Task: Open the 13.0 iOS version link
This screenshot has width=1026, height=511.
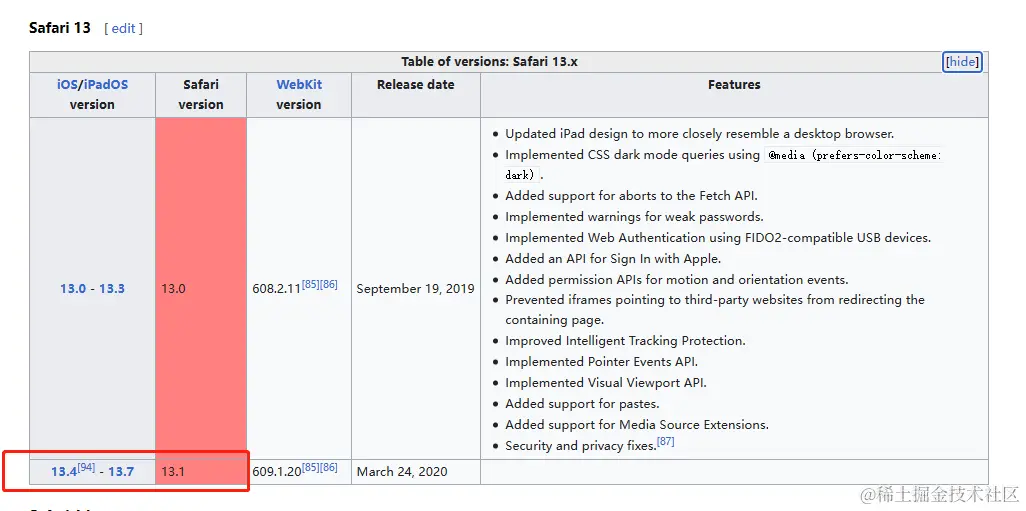Action: point(73,289)
